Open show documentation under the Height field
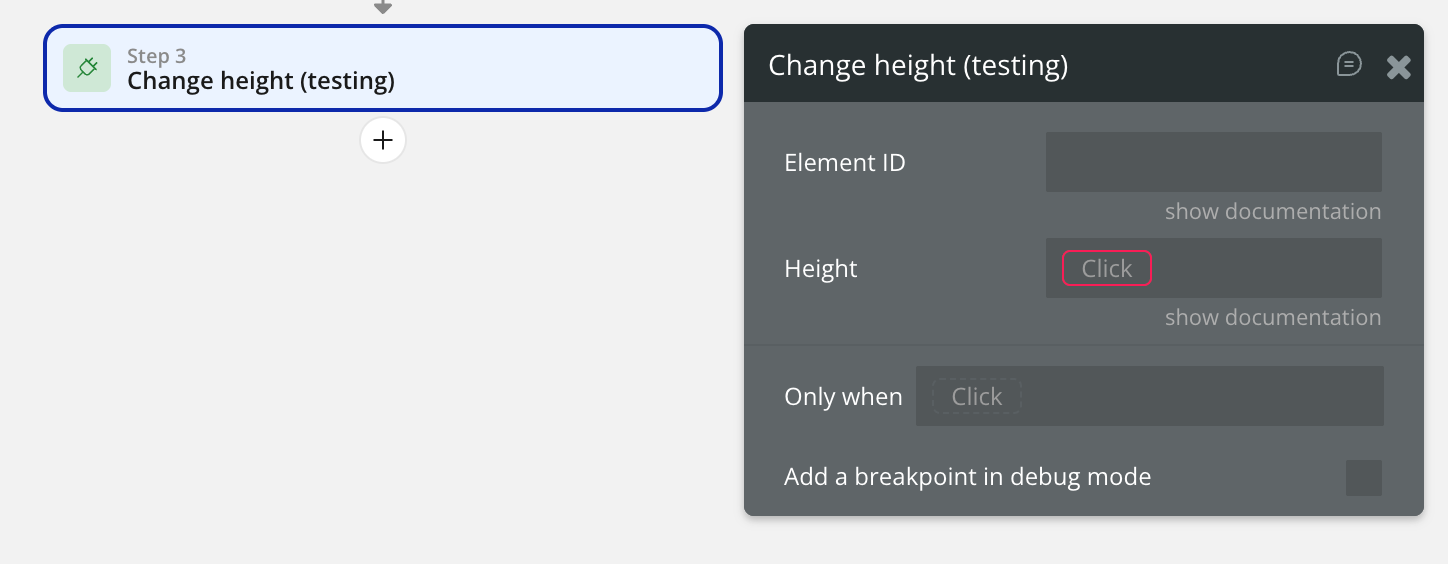 coord(1272,318)
